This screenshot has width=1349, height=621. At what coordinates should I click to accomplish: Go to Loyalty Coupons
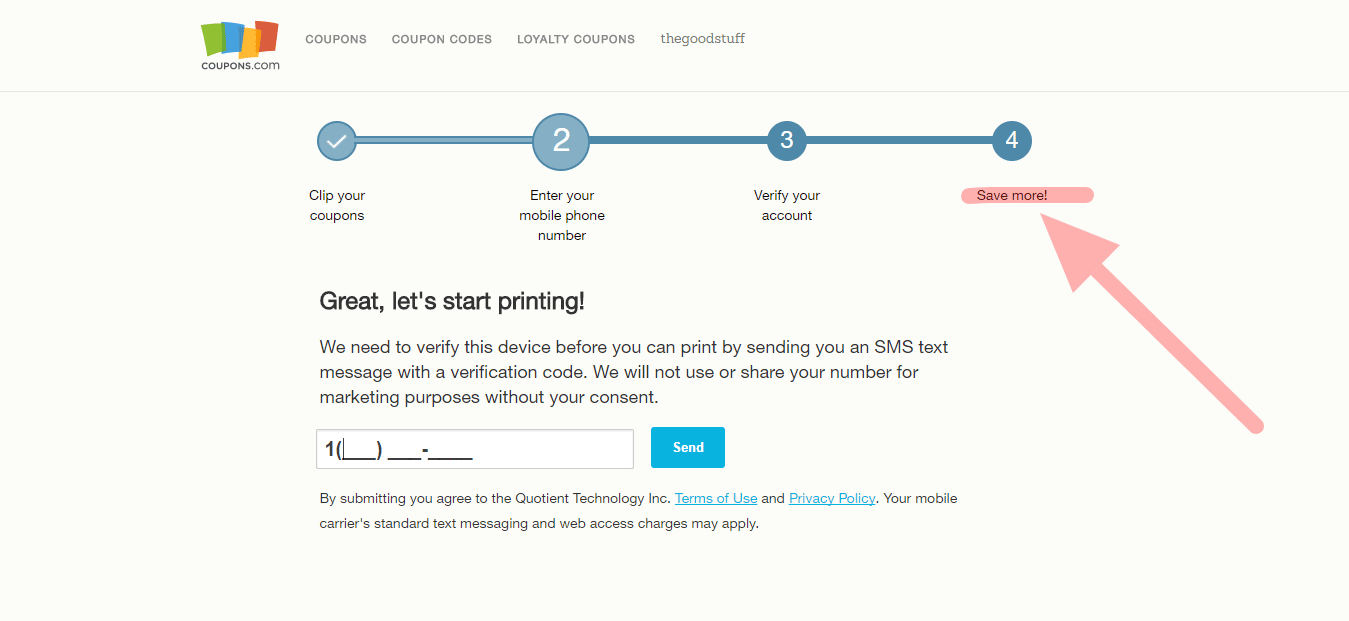[x=576, y=39]
